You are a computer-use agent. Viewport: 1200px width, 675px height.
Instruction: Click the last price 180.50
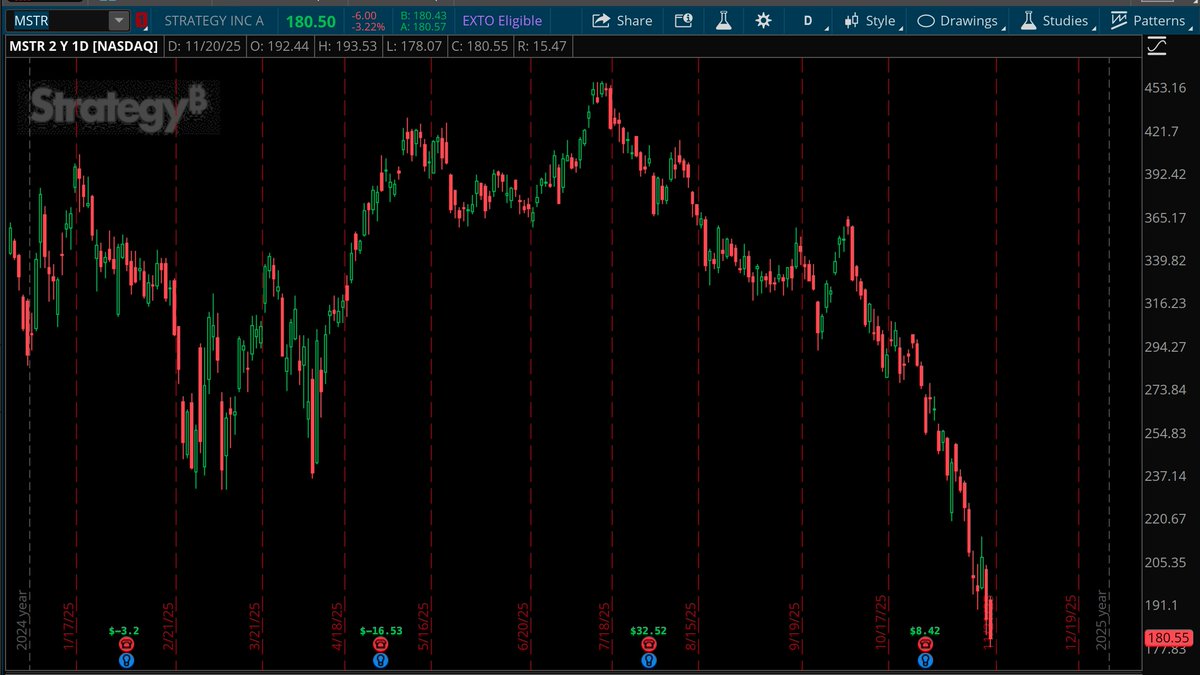pos(309,21)
